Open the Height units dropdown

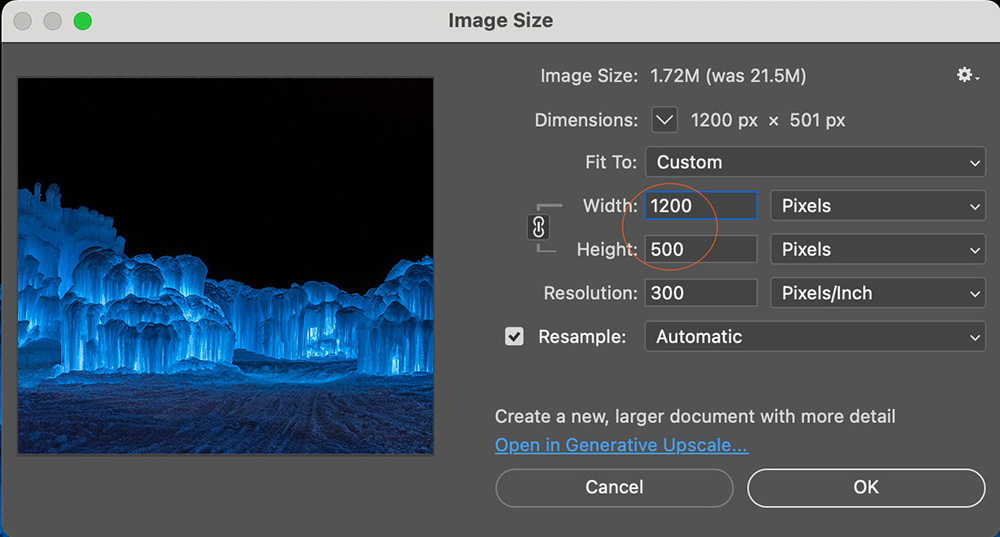pos(878,250)
